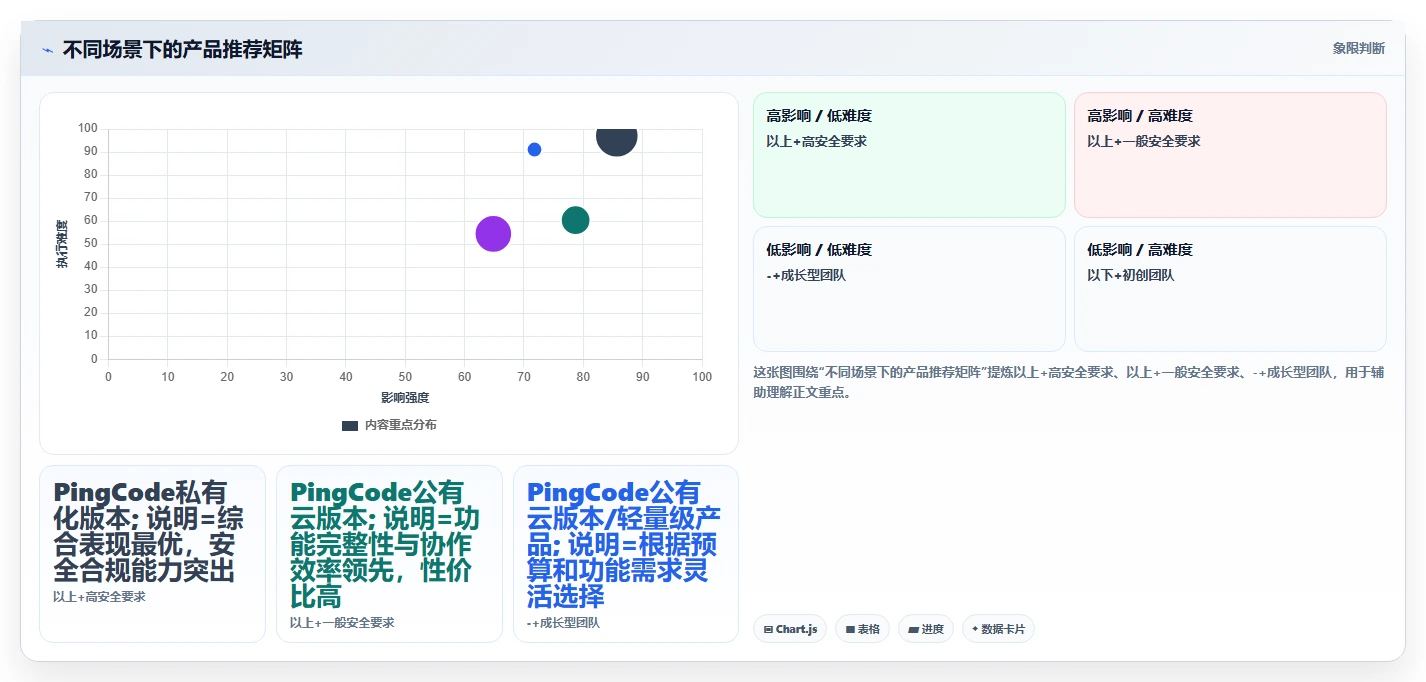Click the purple bubble in the chart
Screen dimensions: 1426x682
[493, 233]
